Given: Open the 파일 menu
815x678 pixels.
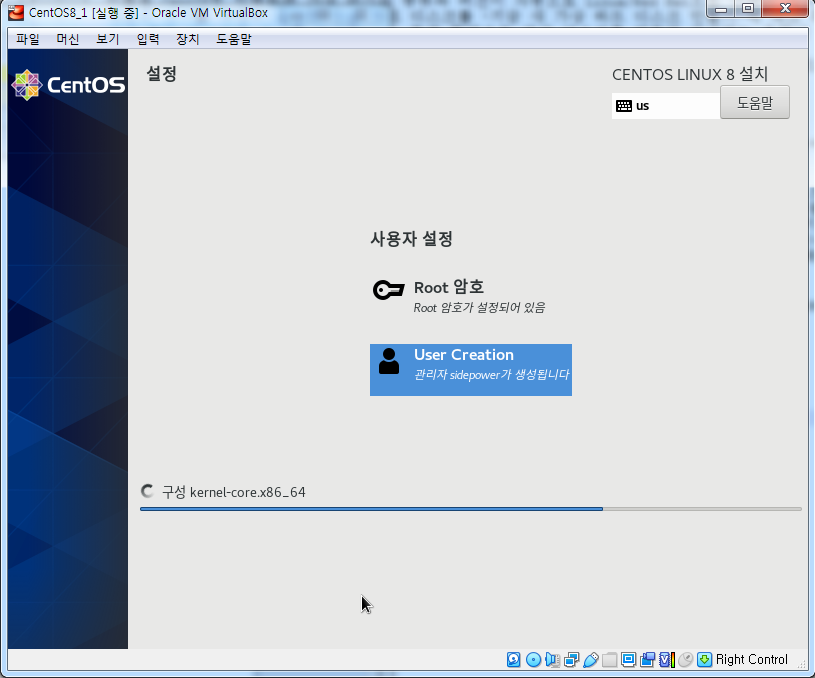Looking at the screenshot, I should 28,39.
